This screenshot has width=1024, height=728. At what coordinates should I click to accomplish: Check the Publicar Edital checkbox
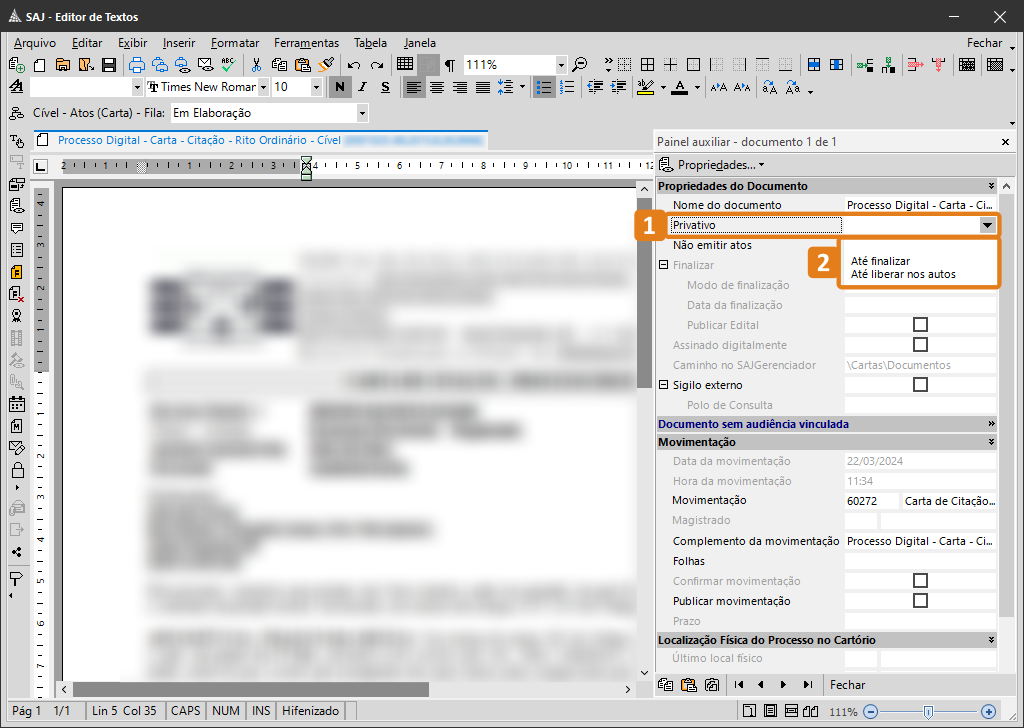[920, 324]
